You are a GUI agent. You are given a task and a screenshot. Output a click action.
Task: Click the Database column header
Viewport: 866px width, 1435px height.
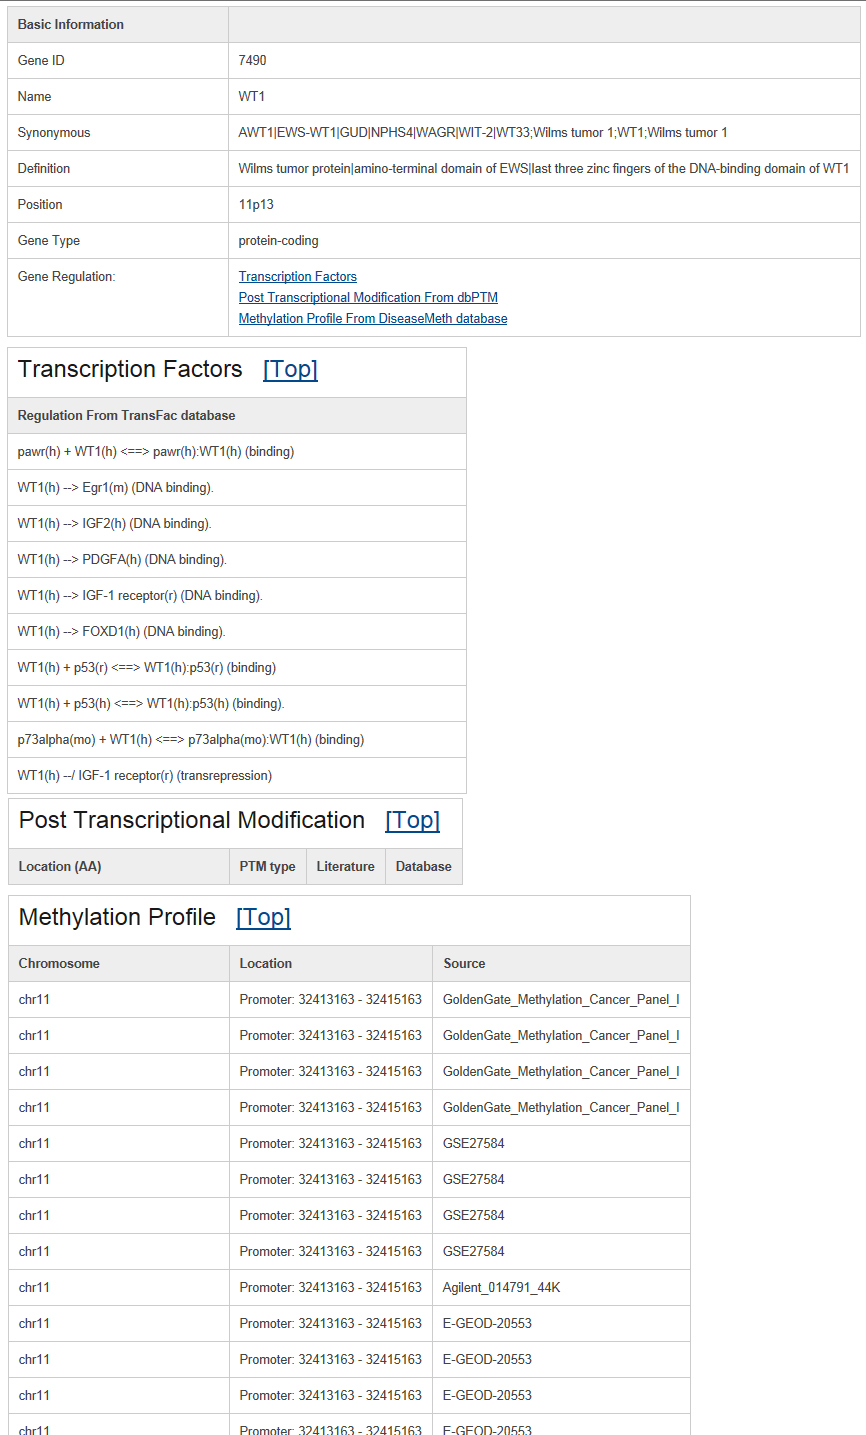tap(424, 867)
